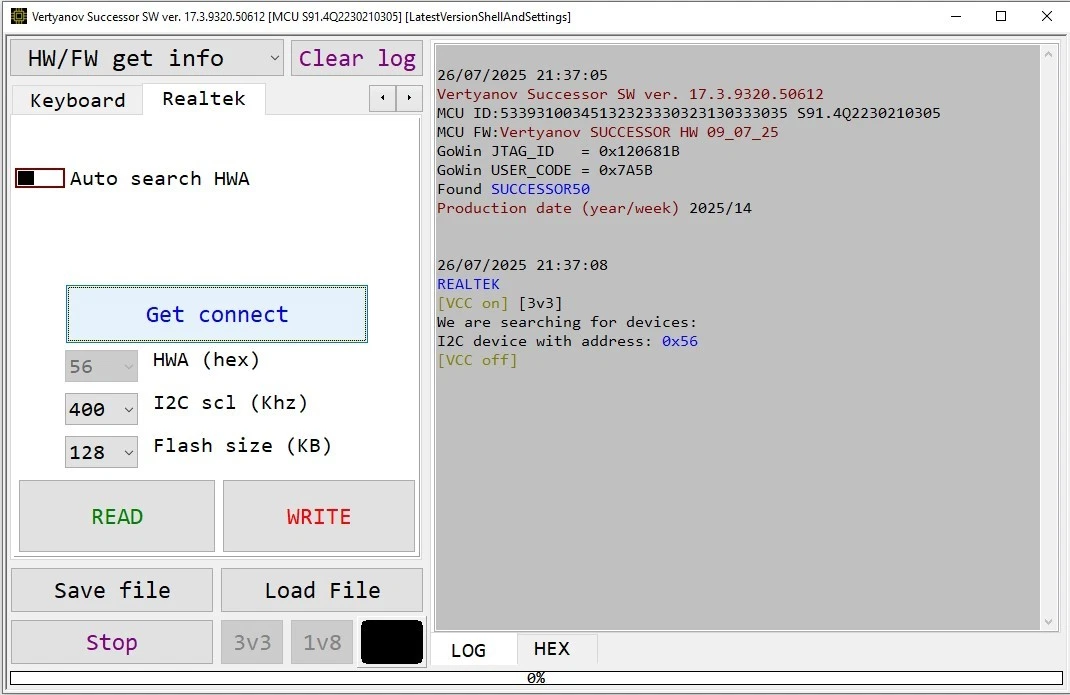Open the Flash size (KB) dropdown

(x=101, y=452)
